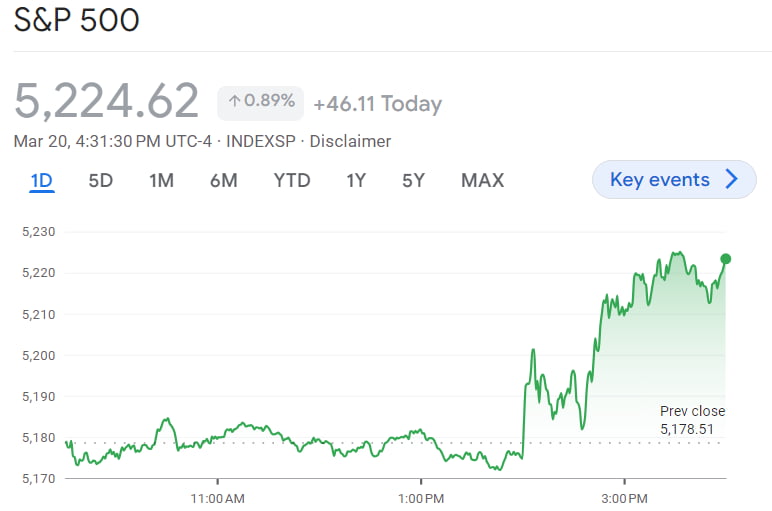Viewport: 772px width, 511px height.
Task: Click the 5,170 y-axis label
Action: (38, 479)
